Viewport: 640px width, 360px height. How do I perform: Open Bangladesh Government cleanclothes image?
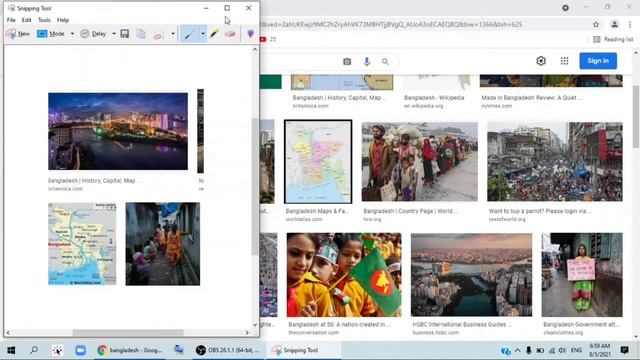(582, 275)
